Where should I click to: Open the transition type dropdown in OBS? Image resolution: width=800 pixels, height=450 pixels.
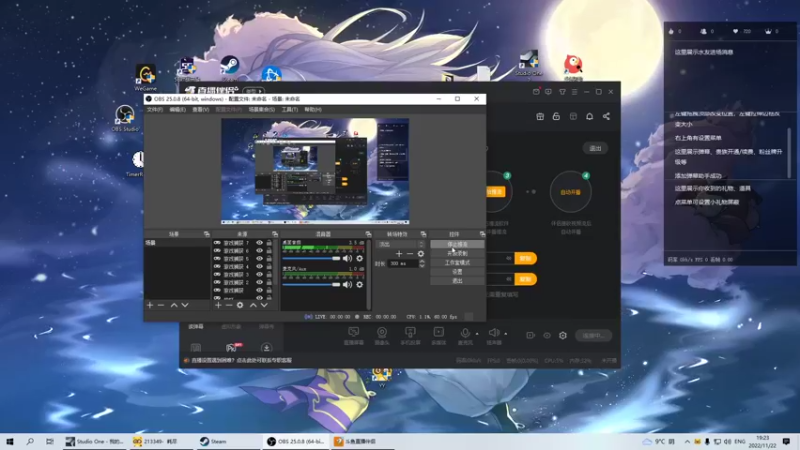pyautogui.click(x=400, y=244)
